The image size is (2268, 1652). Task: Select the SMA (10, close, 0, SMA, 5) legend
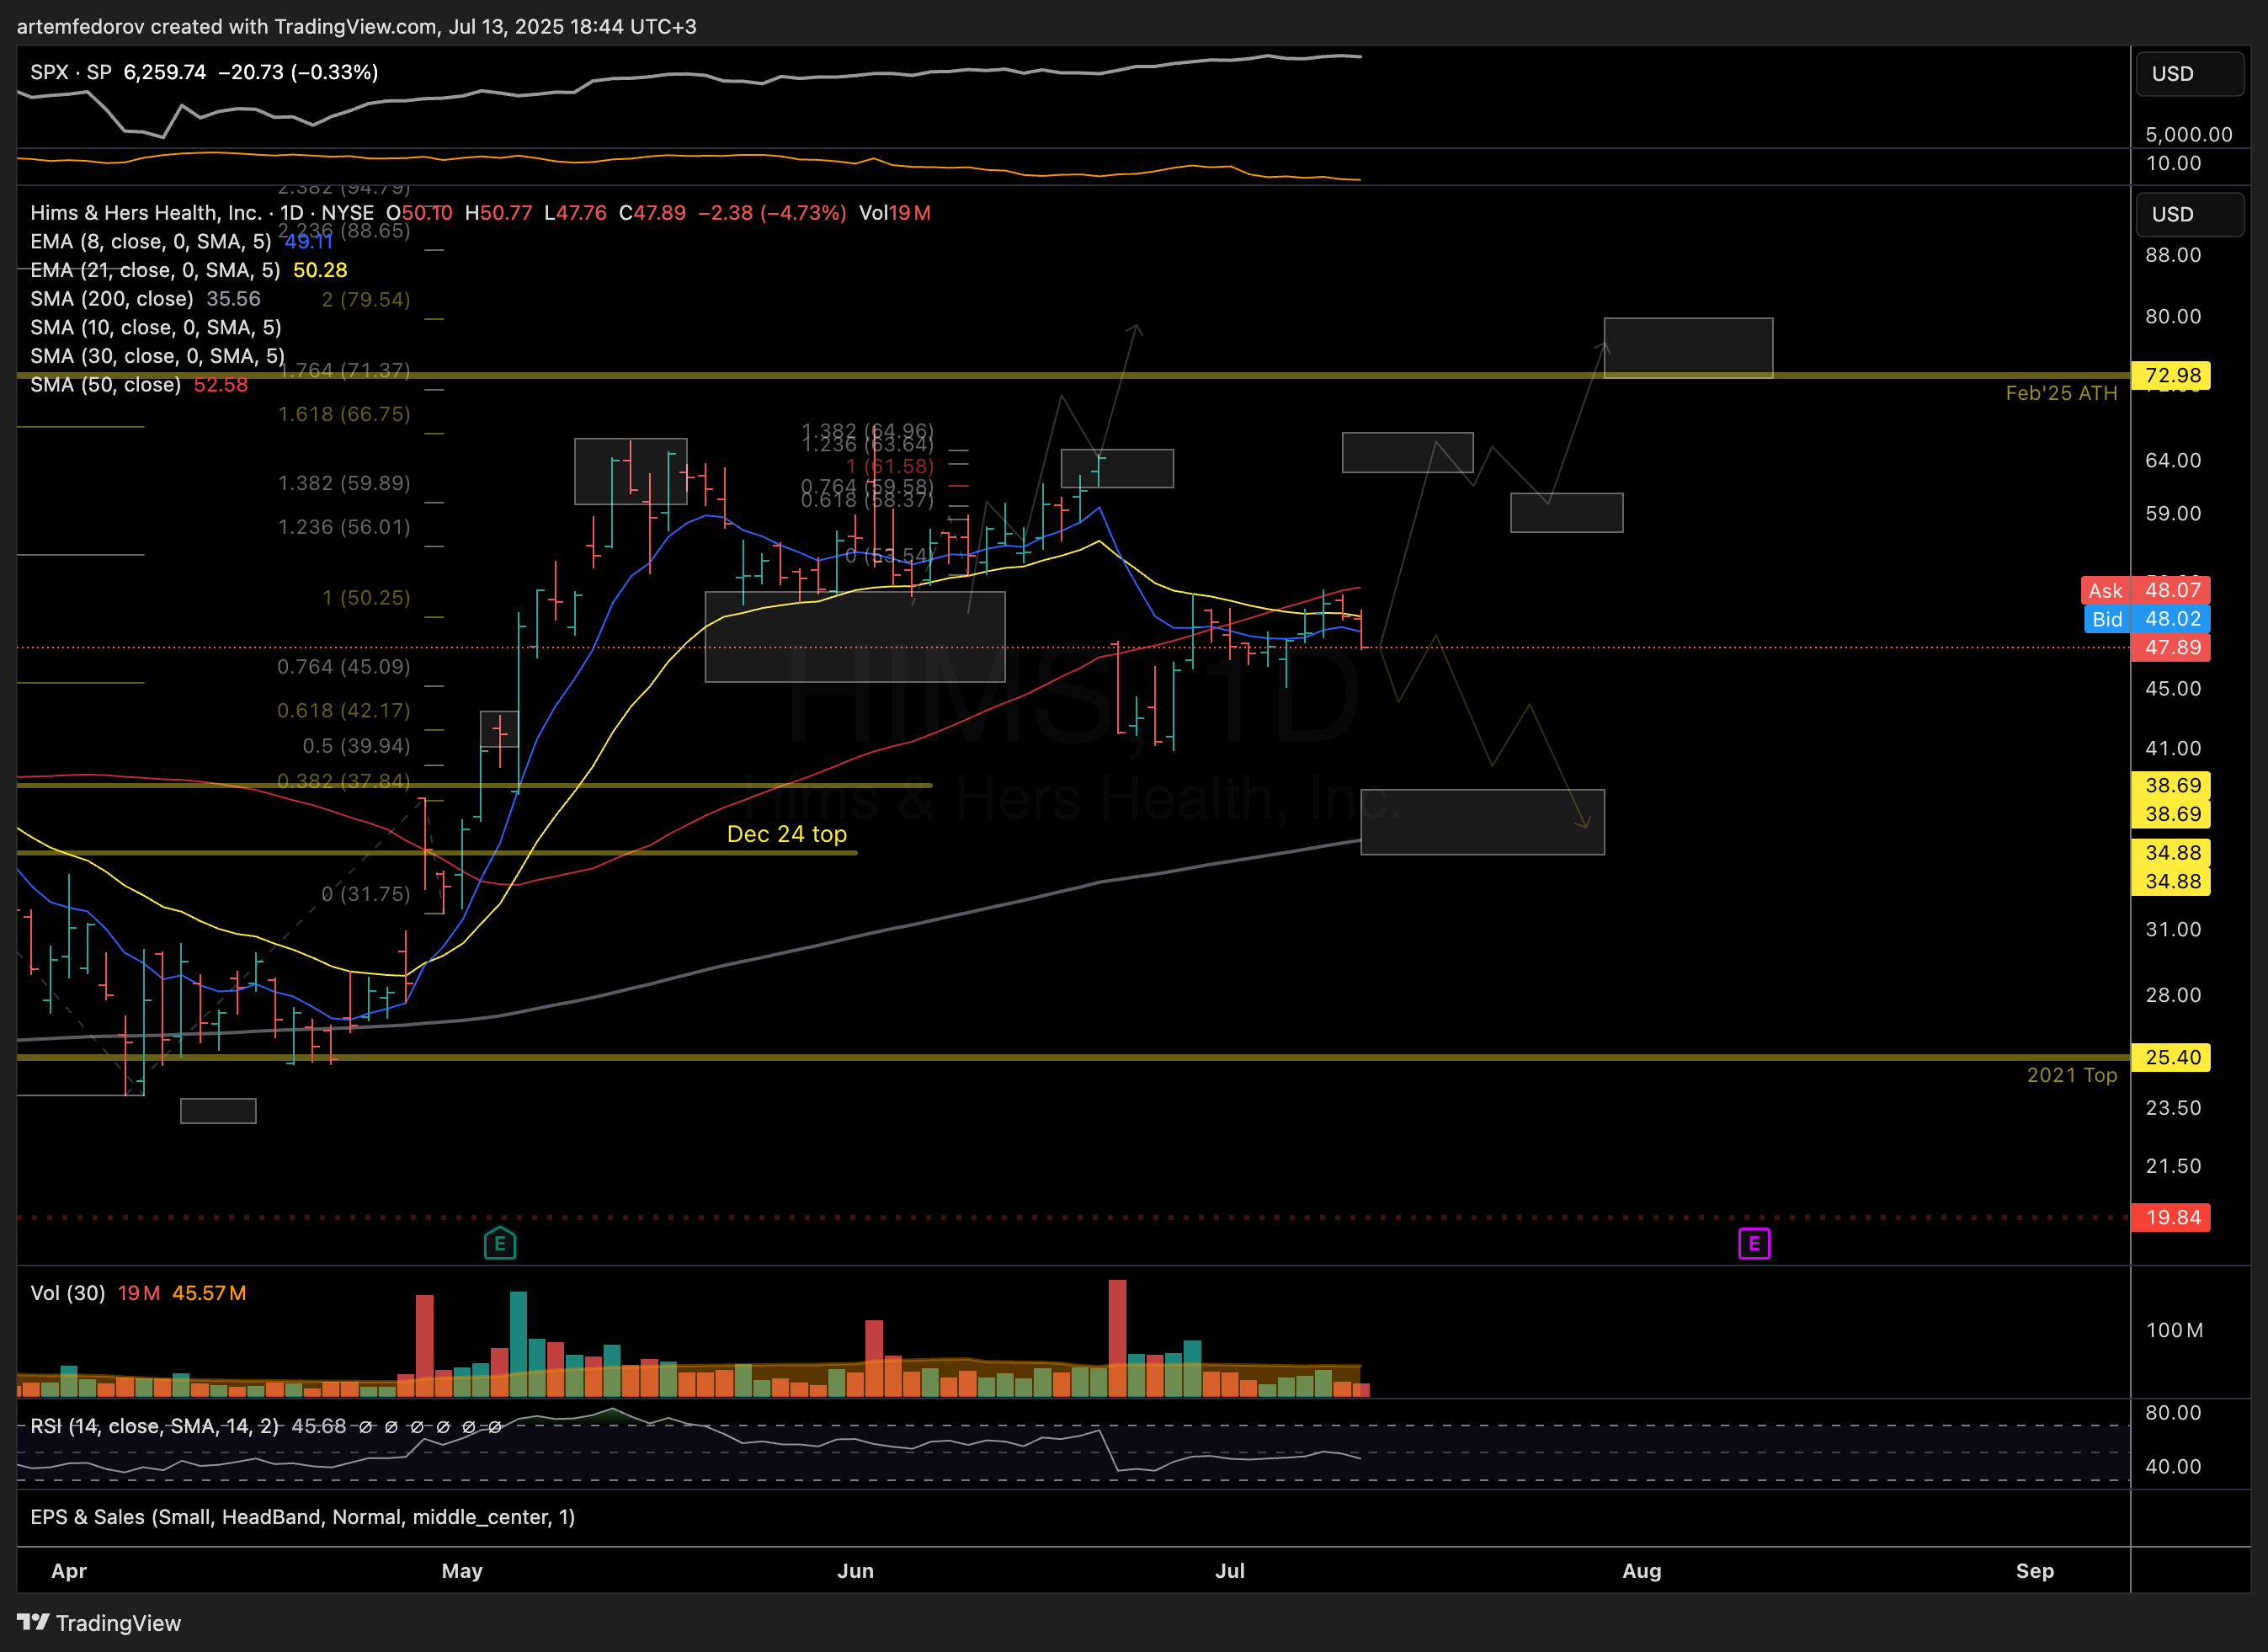tap(156, 328)
